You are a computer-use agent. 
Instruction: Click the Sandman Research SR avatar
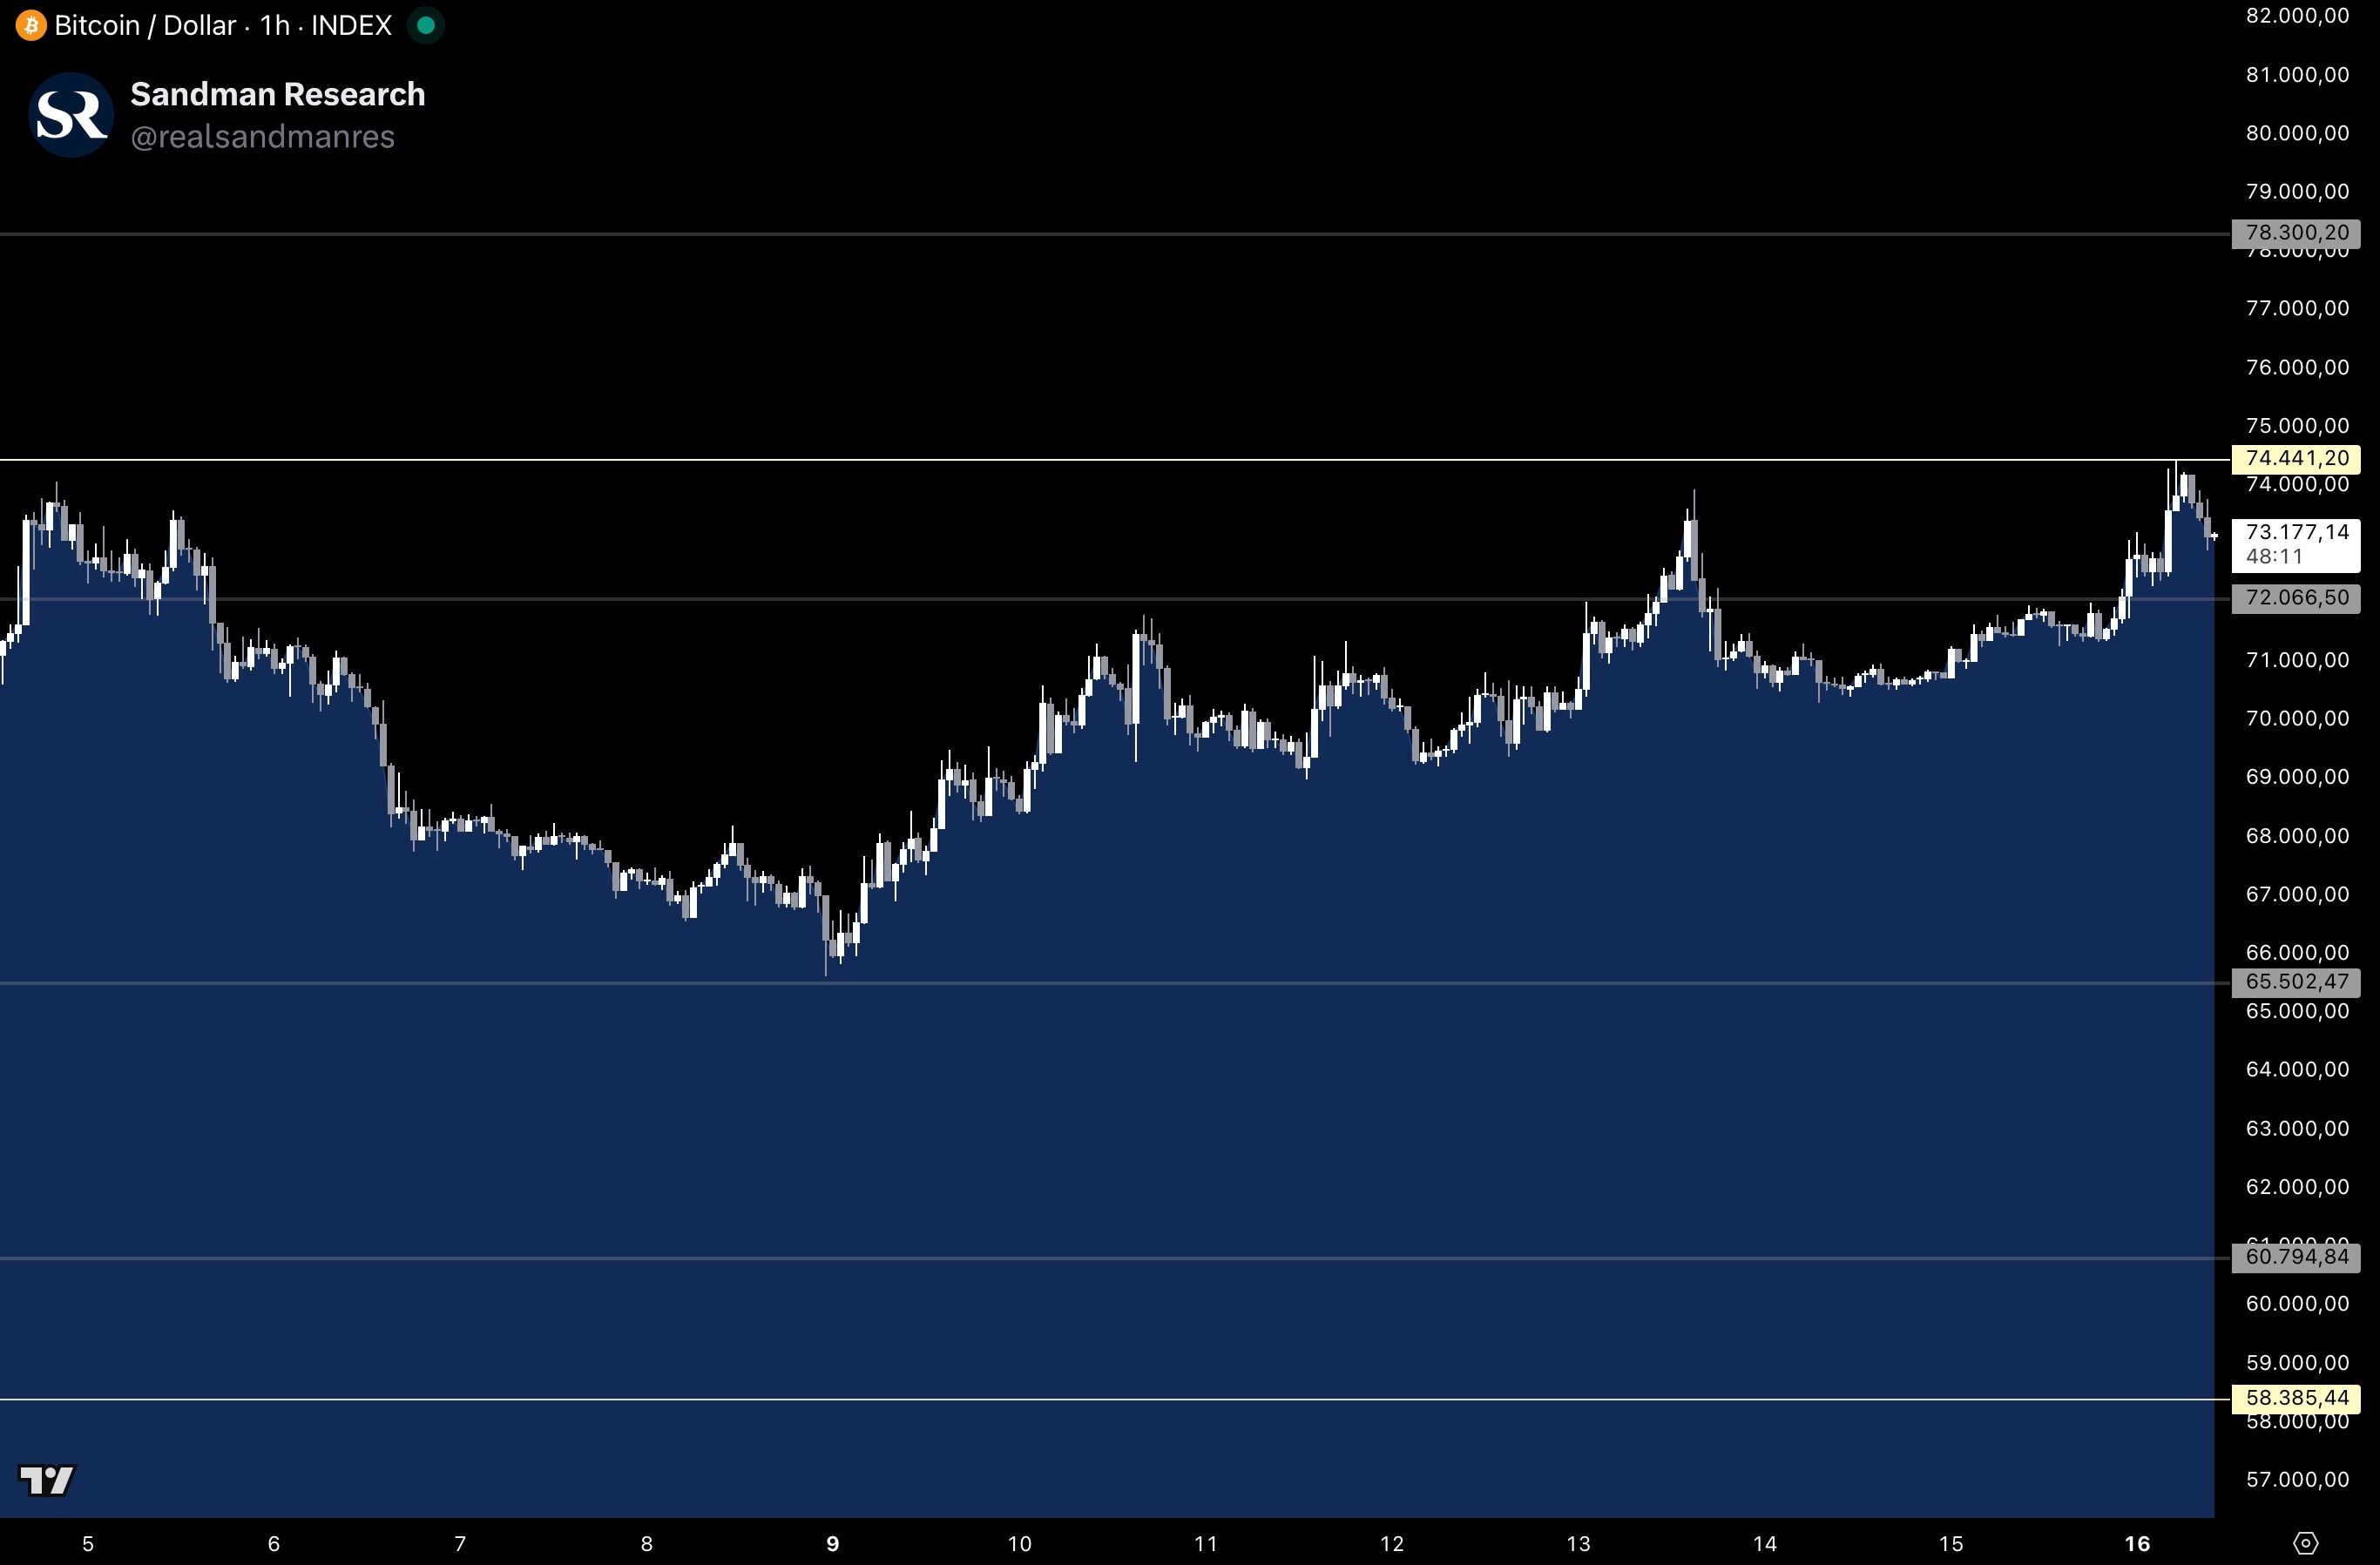71,115
